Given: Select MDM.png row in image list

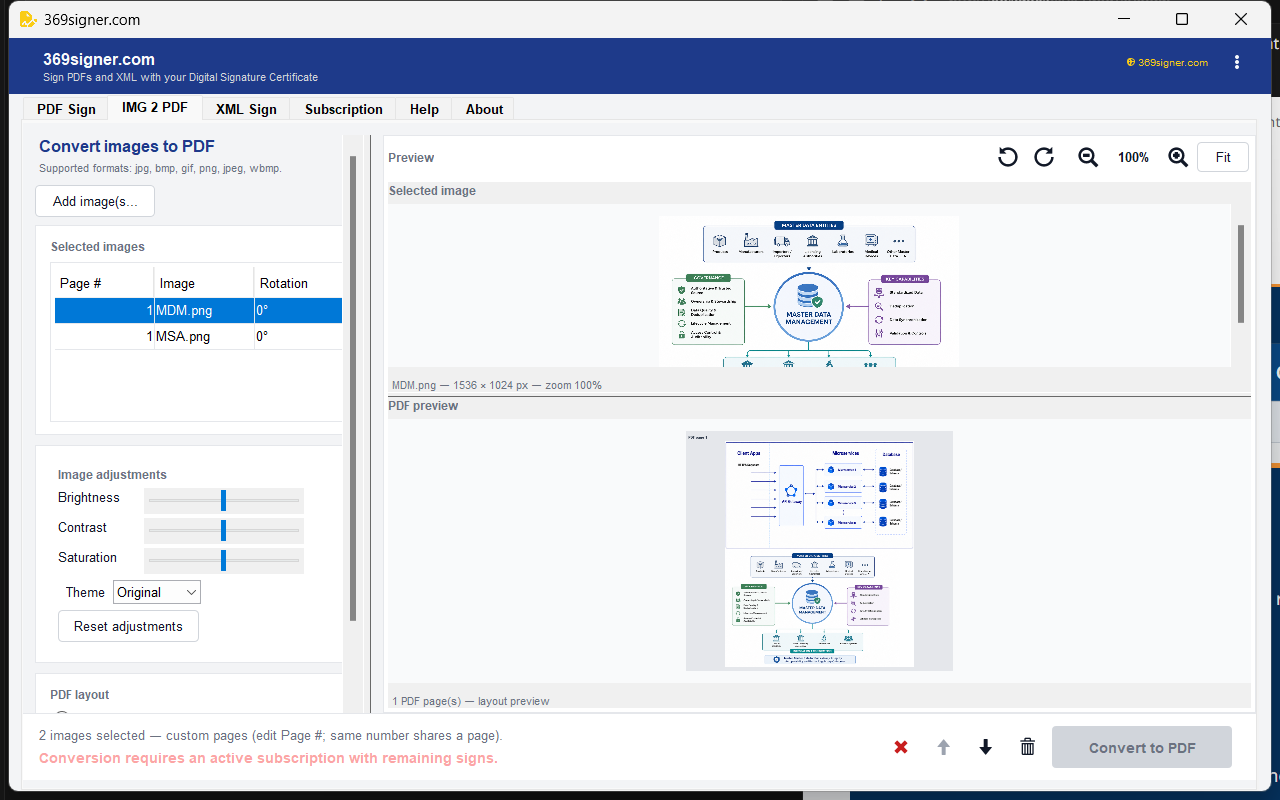Looking at the screenshot, I should coord(198,310).
